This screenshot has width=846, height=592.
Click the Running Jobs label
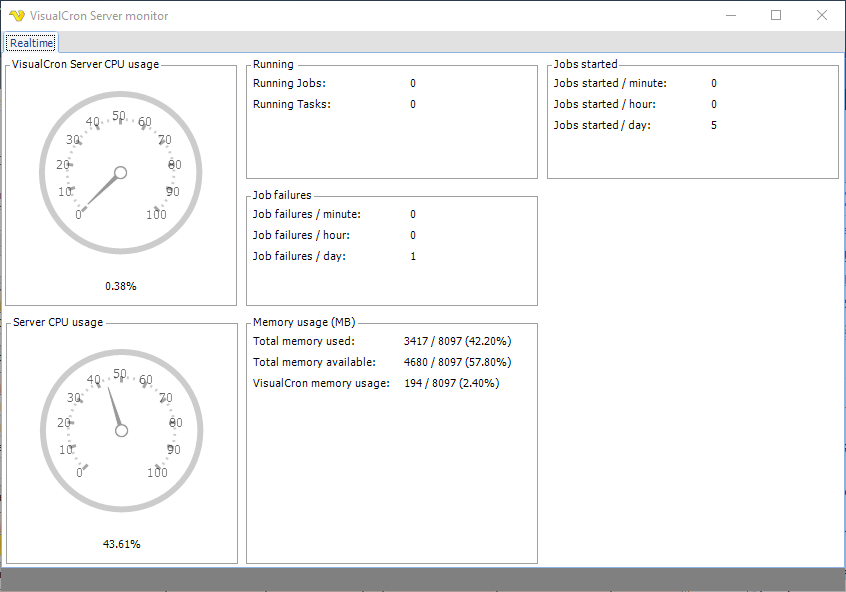point(289,83)
